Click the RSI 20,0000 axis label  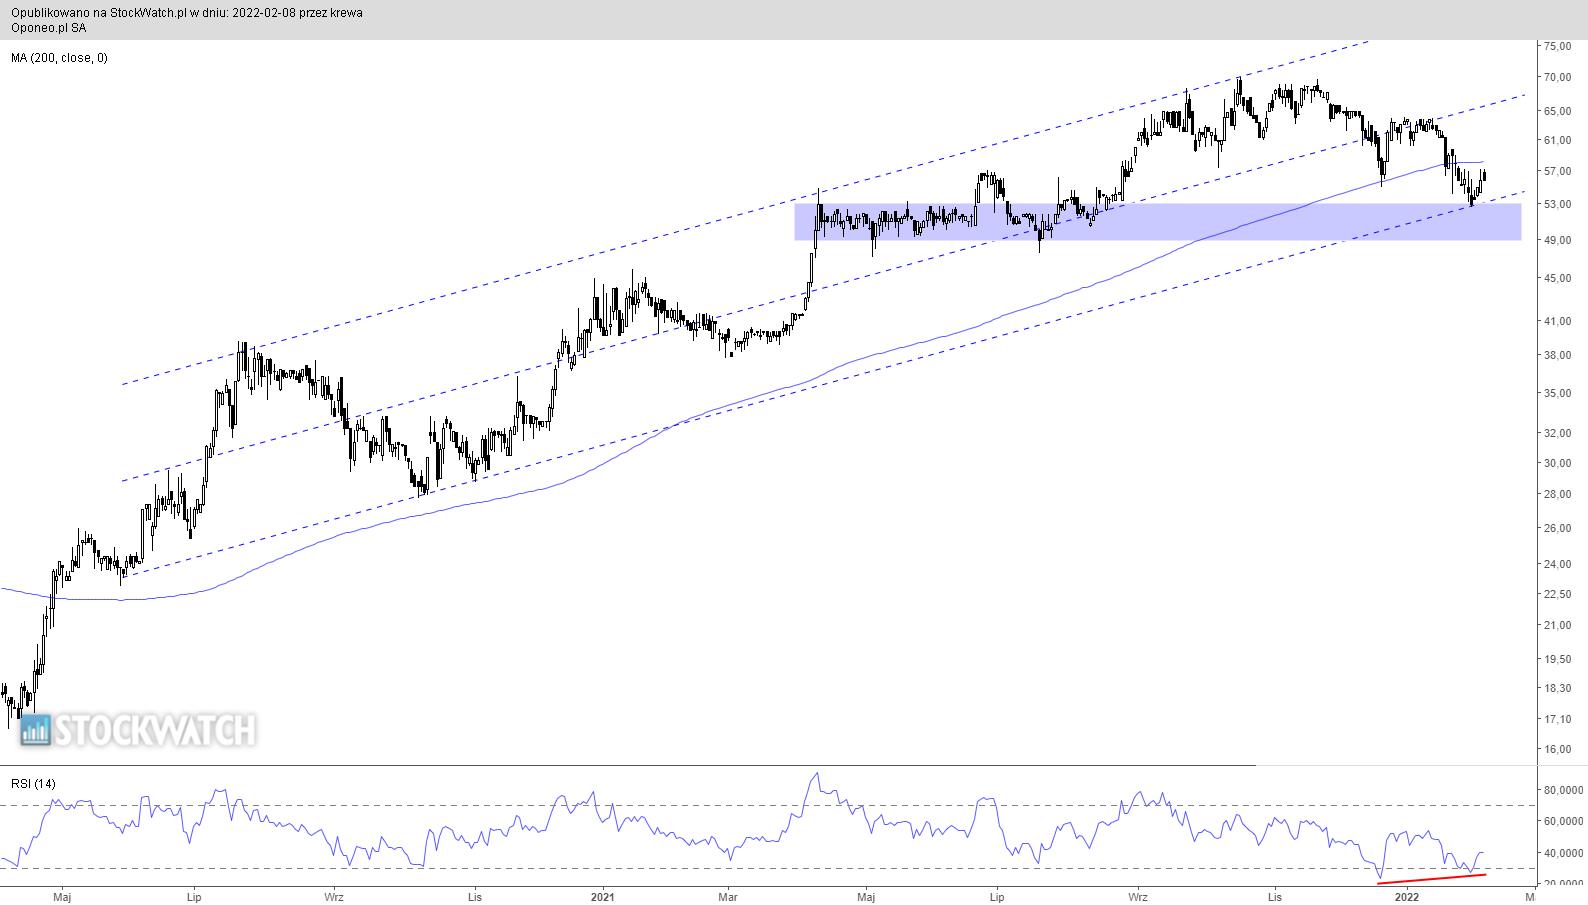(1563, 884)
